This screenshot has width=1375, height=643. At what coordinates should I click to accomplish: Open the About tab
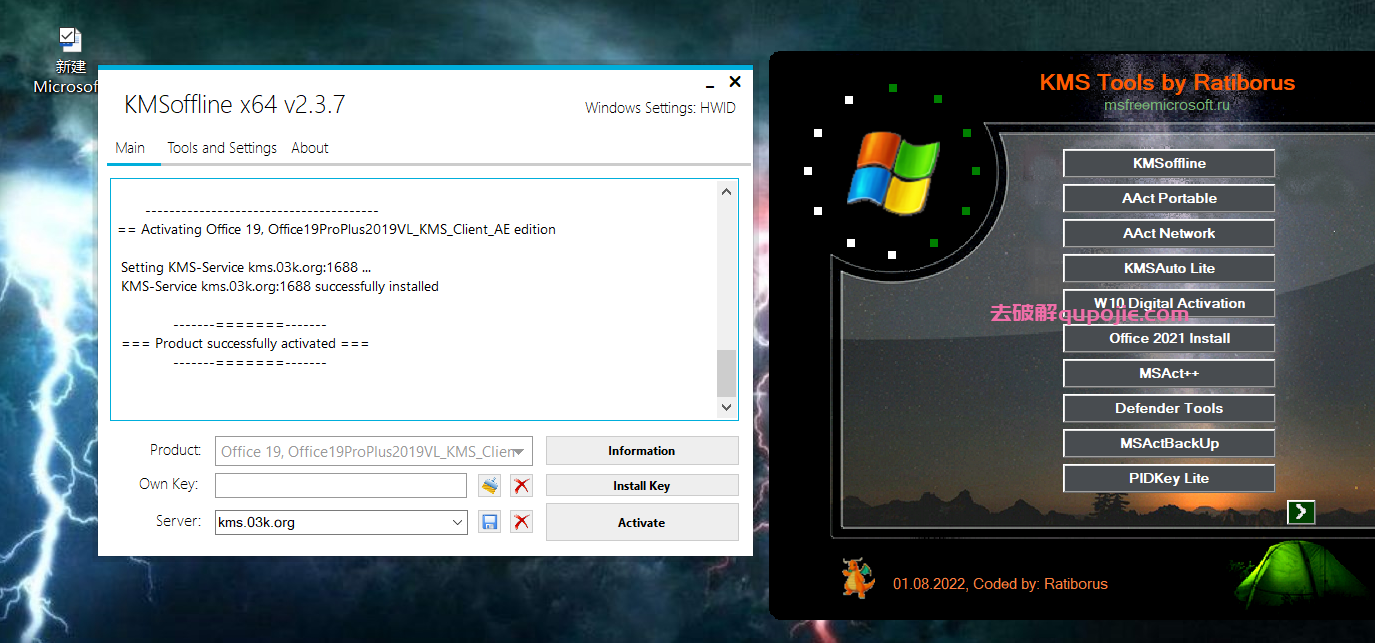pos(310,148)
